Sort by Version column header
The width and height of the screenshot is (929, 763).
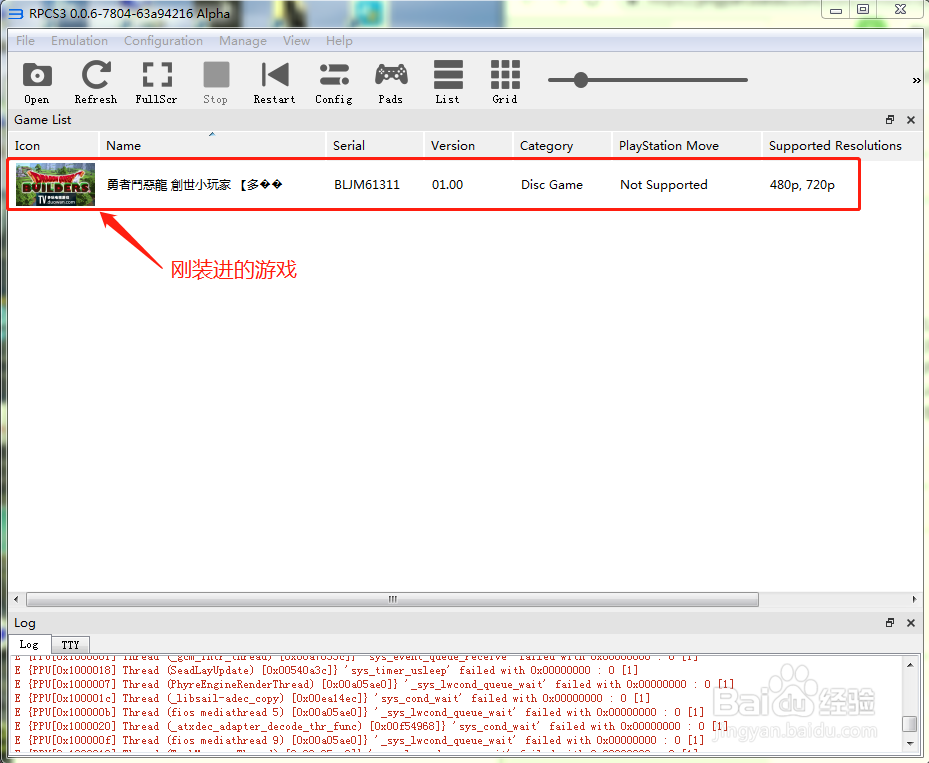click(468, 145)
